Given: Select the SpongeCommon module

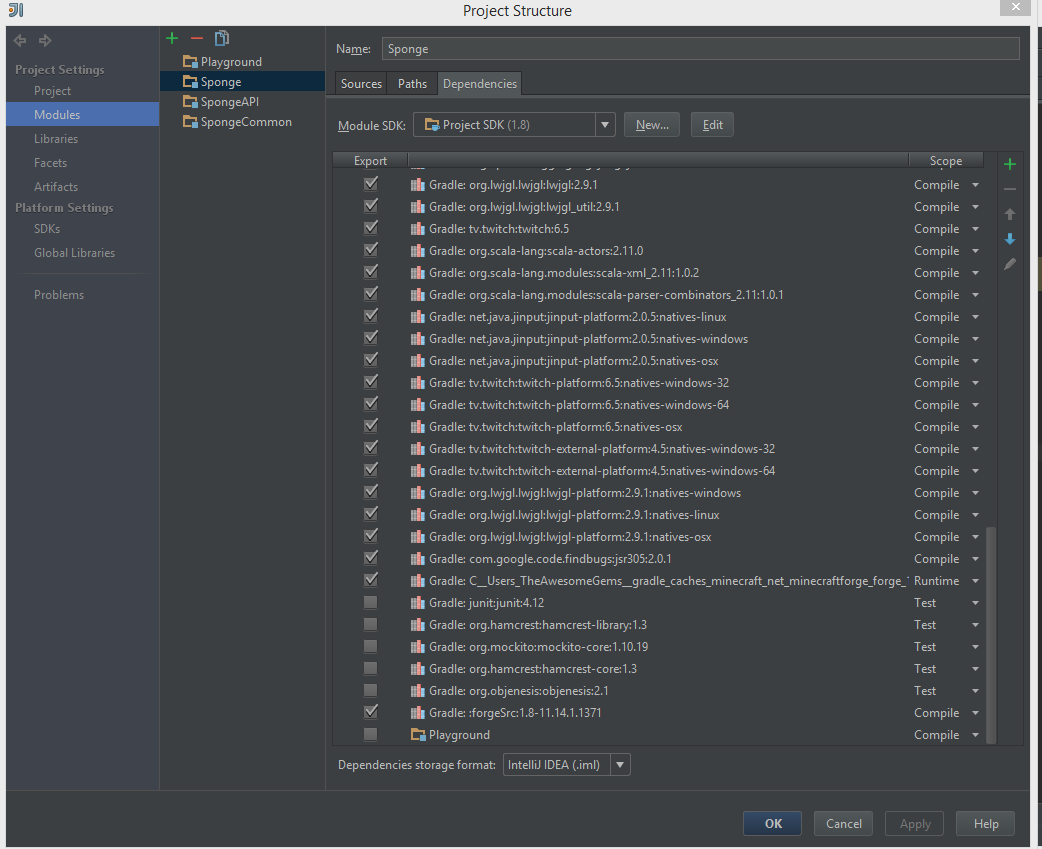Looking at the screenshot, I should click(x=246, y=122).
